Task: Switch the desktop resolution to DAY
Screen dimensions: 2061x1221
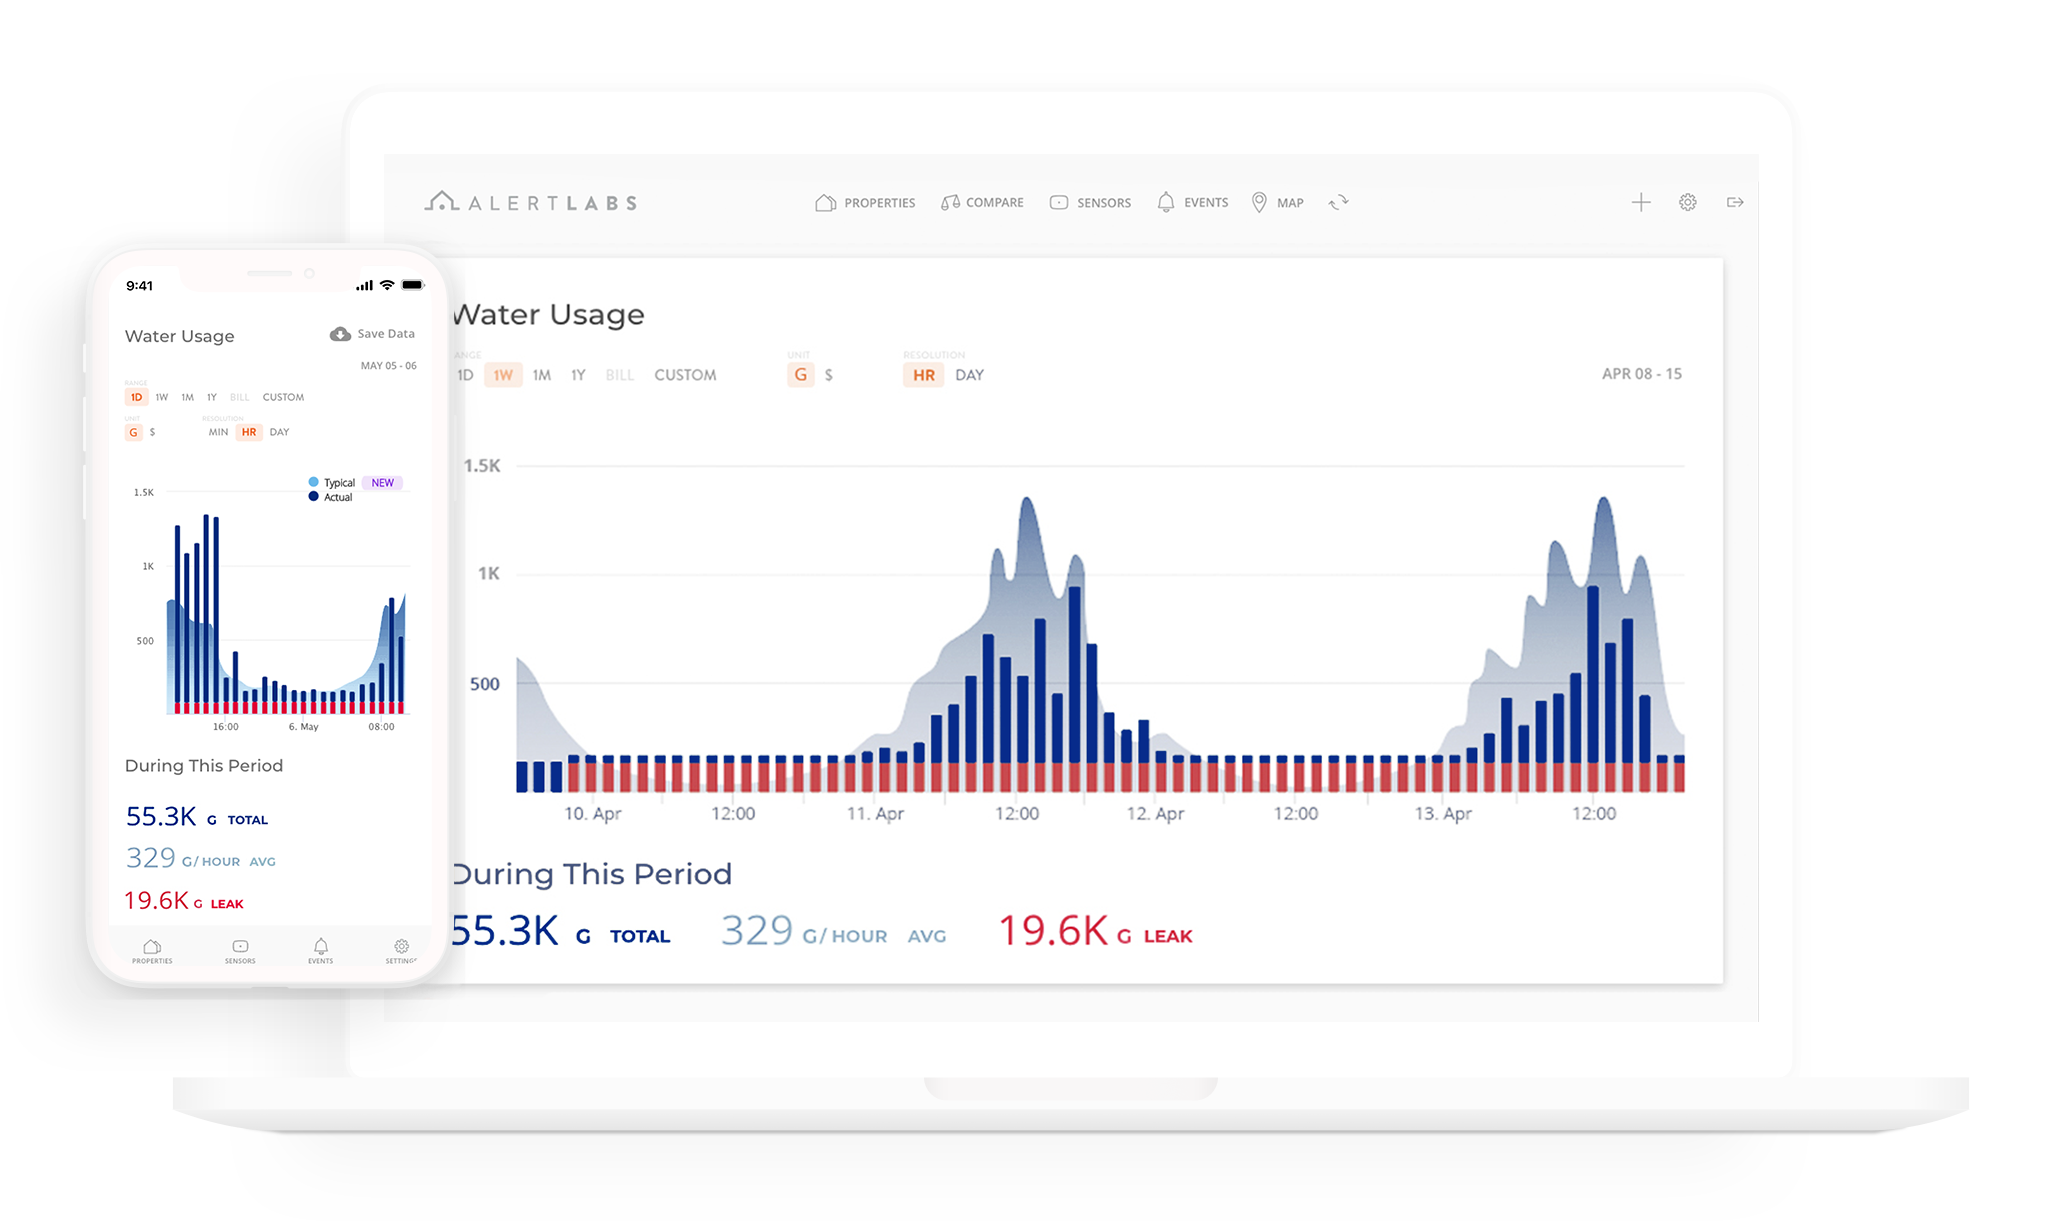Action: tap(969, 375)
